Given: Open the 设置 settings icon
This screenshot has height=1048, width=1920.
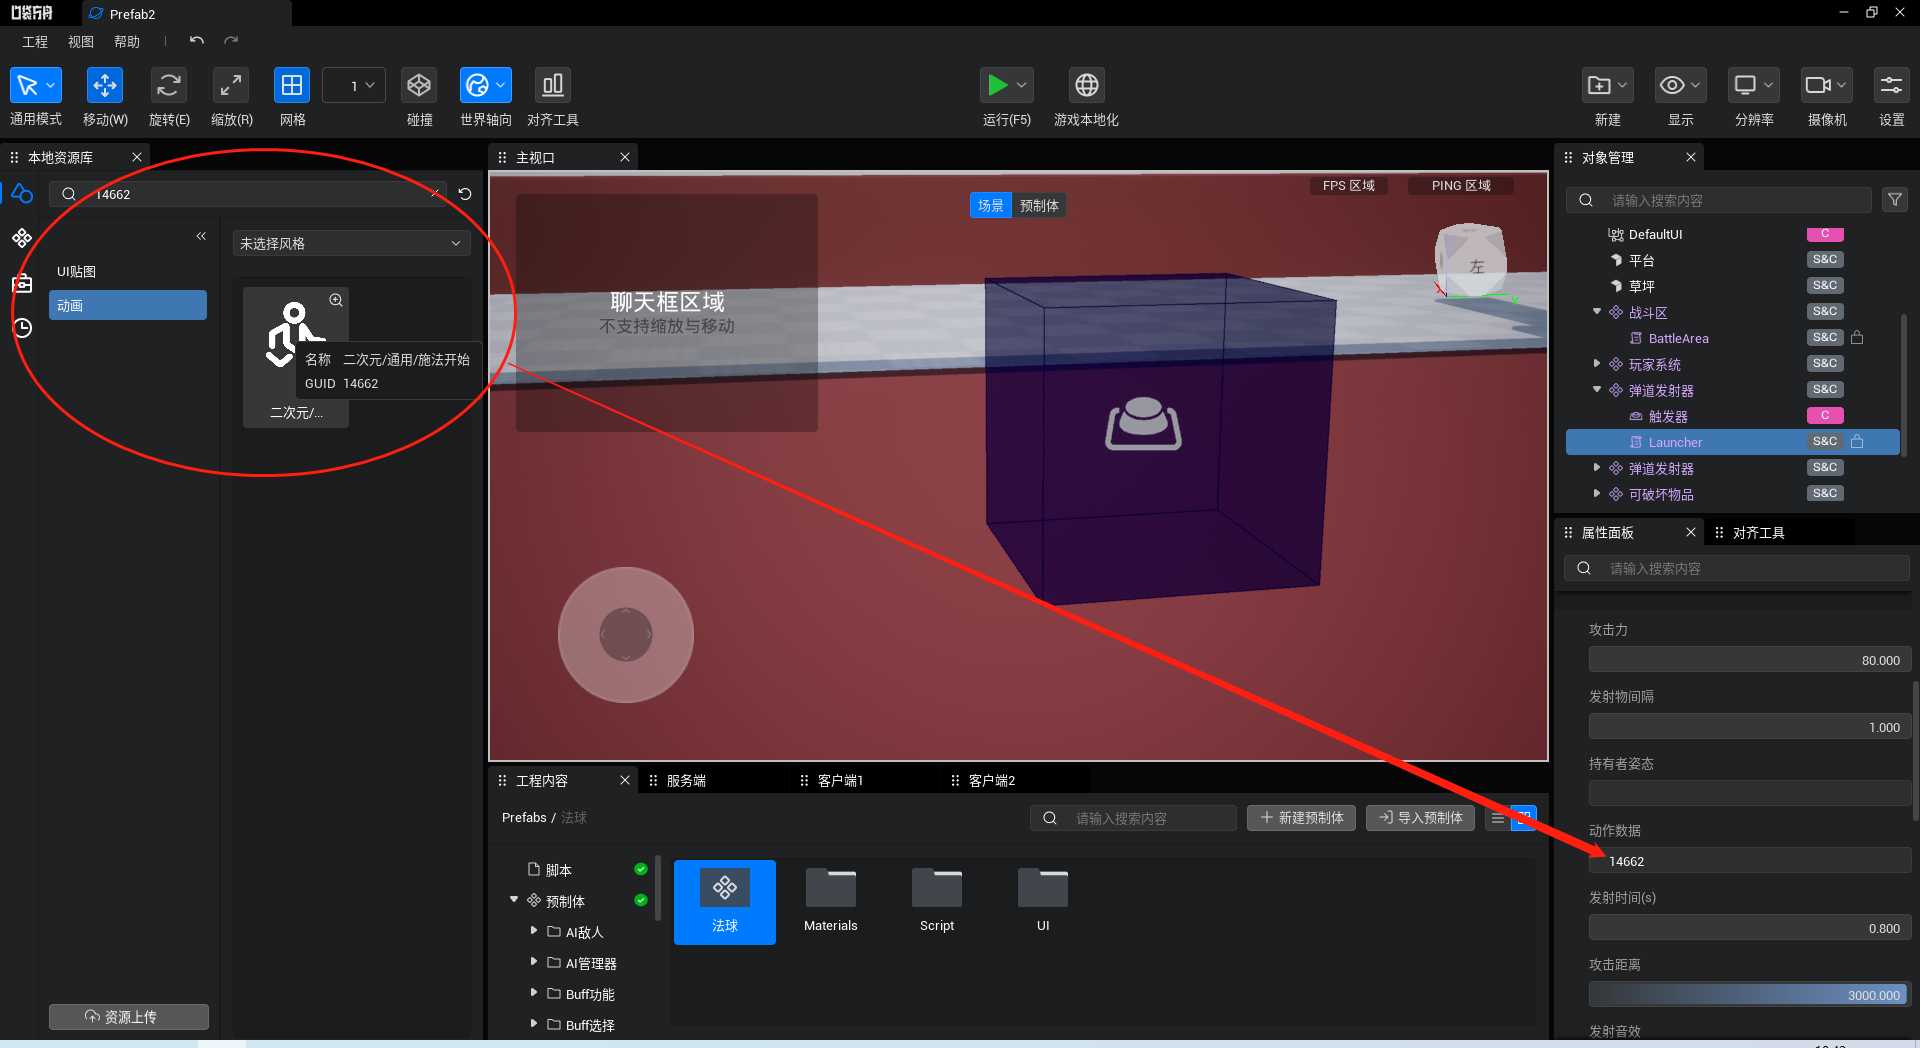Looking at the screenshot, I should 1891,86.
